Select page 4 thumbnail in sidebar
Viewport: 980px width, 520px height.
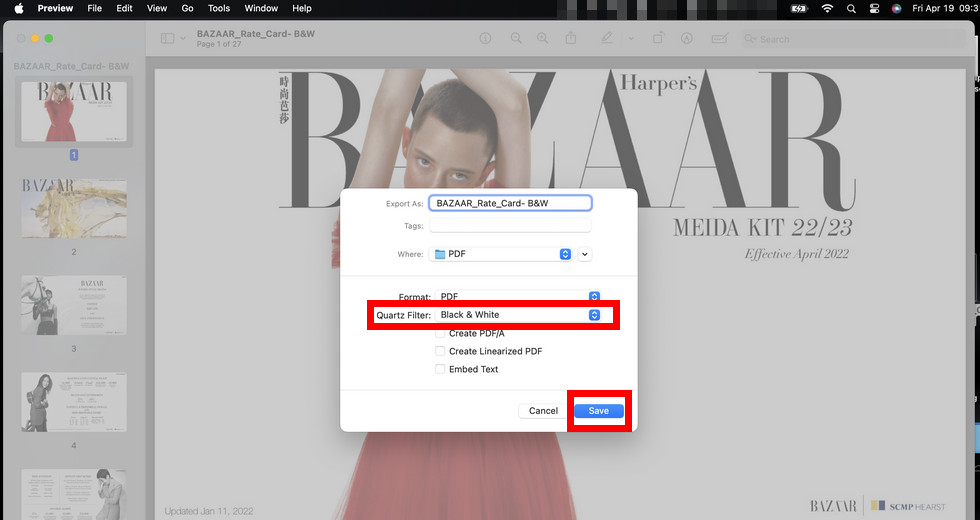click(74, 402)
